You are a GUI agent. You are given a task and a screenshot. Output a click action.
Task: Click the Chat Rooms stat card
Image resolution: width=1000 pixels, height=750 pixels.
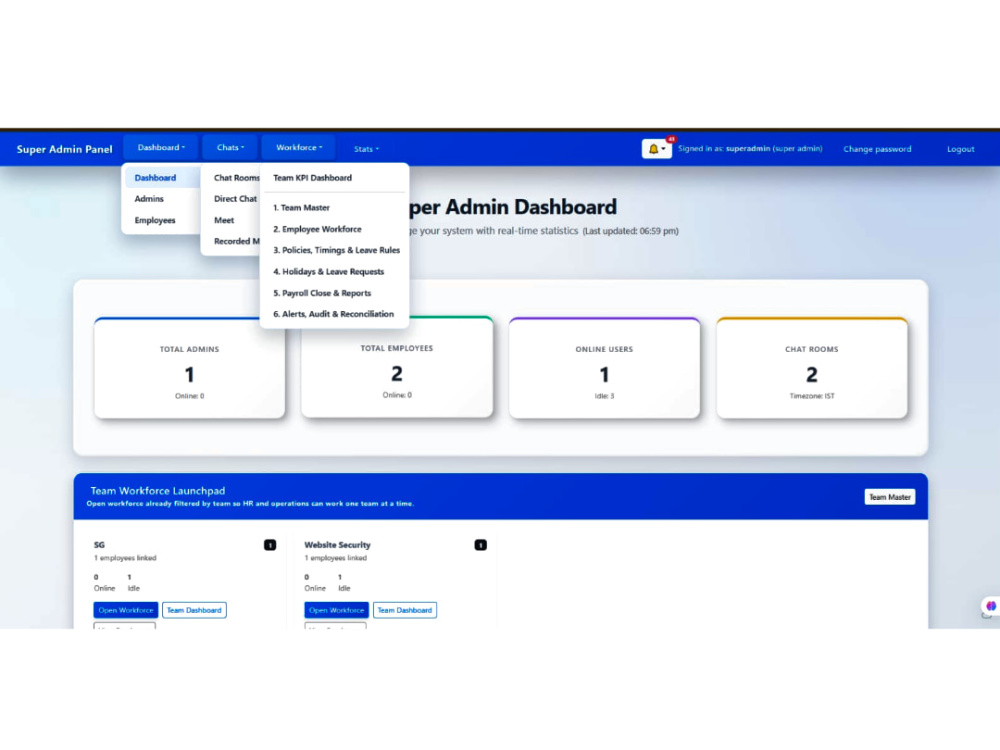[812, 368]
